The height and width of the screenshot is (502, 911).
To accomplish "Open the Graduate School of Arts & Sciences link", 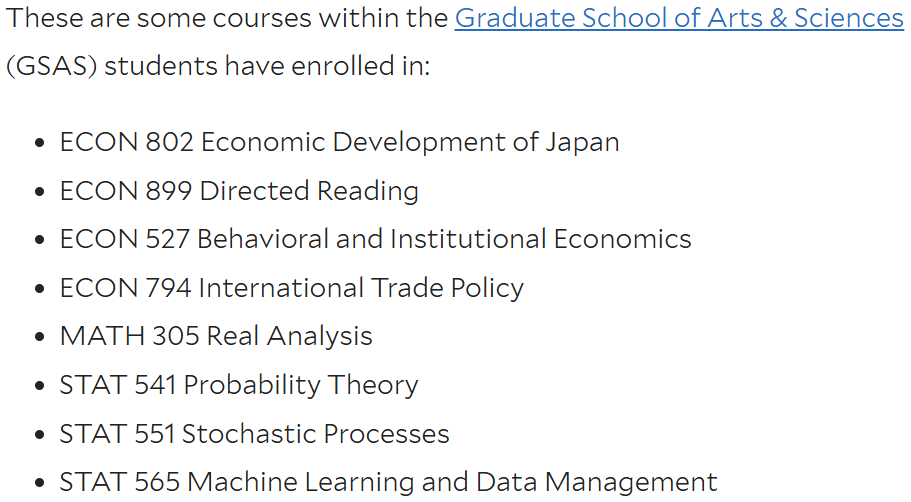I will point(679,18).
